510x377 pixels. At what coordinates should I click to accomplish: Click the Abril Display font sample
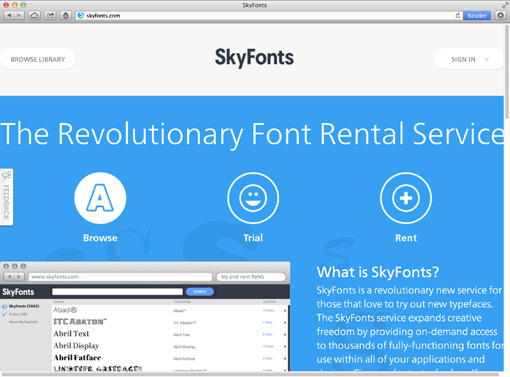tap(76, 346)
